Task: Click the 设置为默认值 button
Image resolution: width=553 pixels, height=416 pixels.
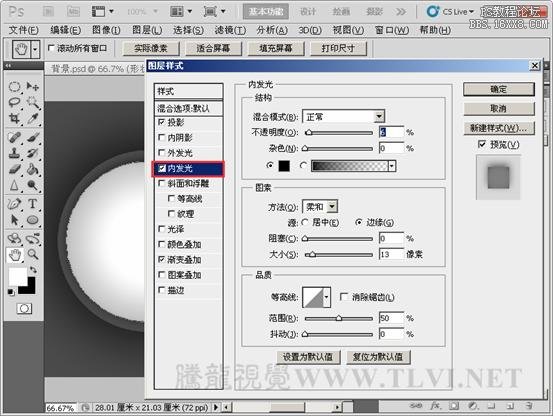Action: 308,357
